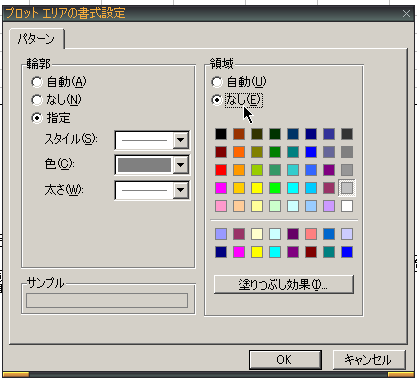
Task: Pick the dark teal-blue swatch, top row
Action: click(293, 134)
